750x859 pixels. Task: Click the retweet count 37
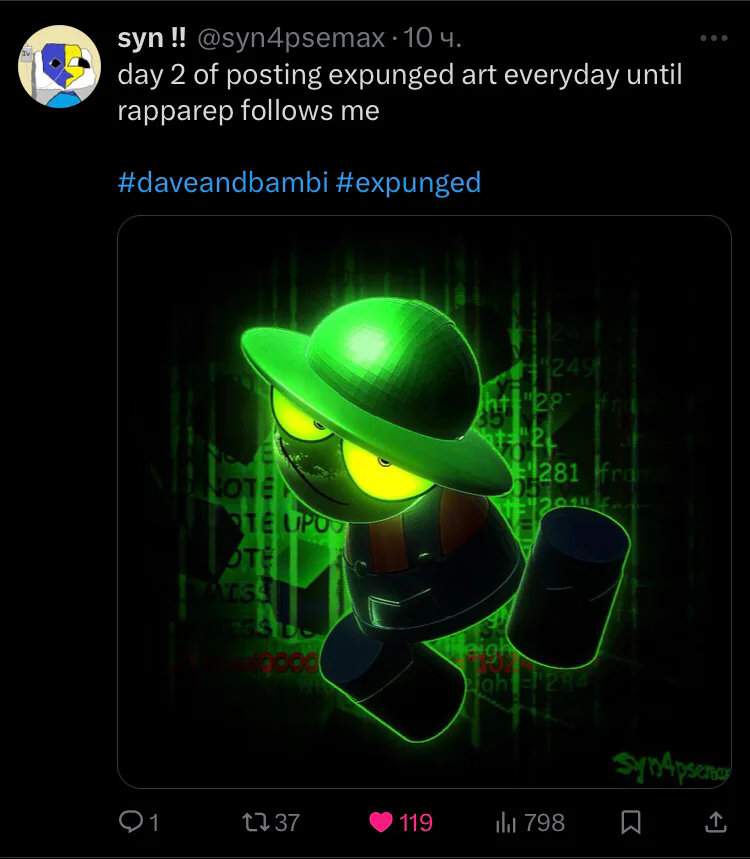287,823
